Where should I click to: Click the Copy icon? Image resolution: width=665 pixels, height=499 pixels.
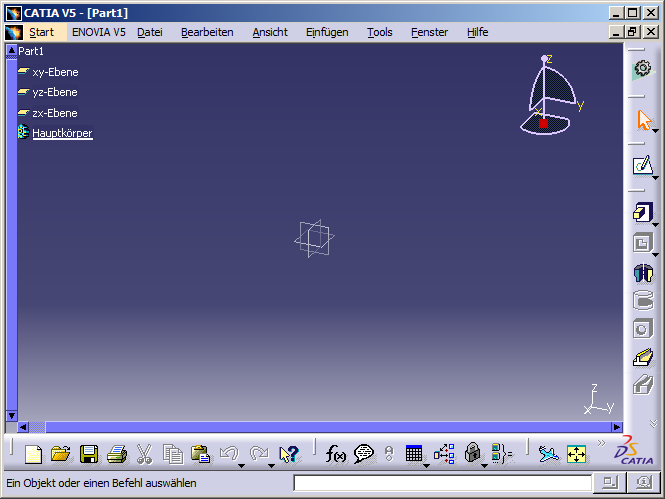[x=173, y=454]
